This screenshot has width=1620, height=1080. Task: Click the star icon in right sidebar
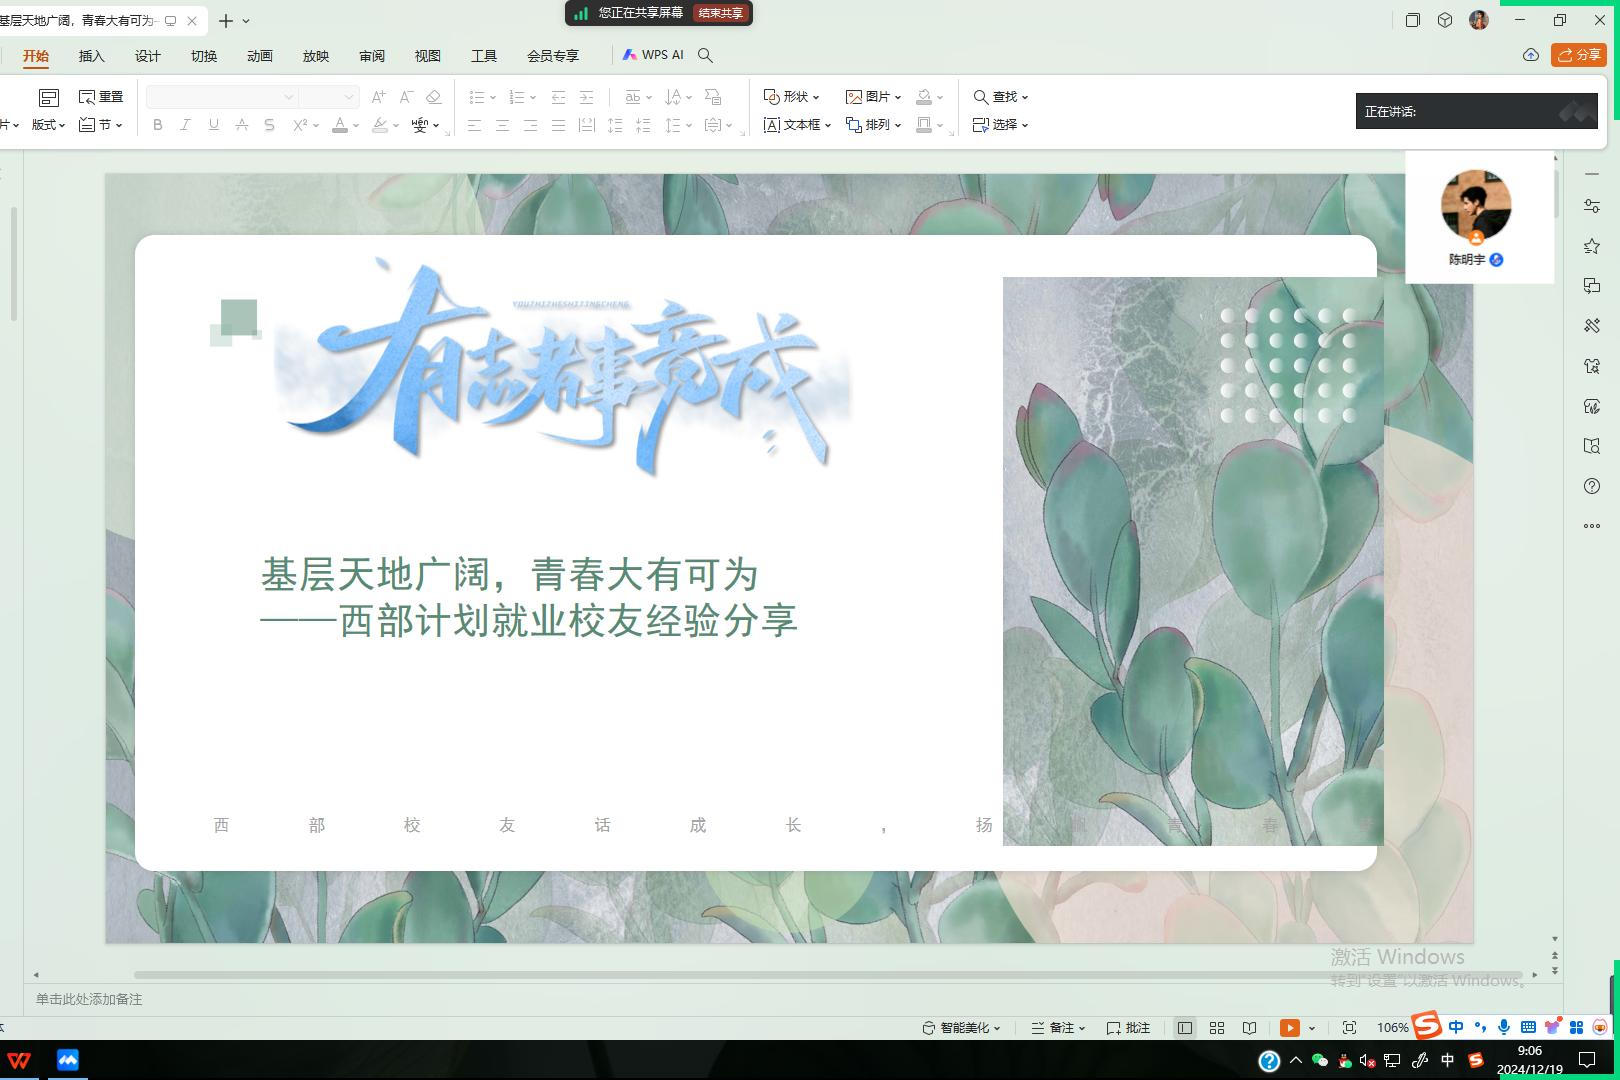tap(1592, 246)
